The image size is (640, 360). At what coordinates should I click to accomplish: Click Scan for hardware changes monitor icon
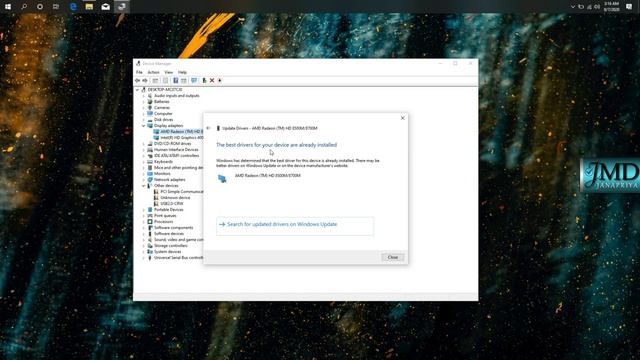pyautogui.click(x=194, y=80)
